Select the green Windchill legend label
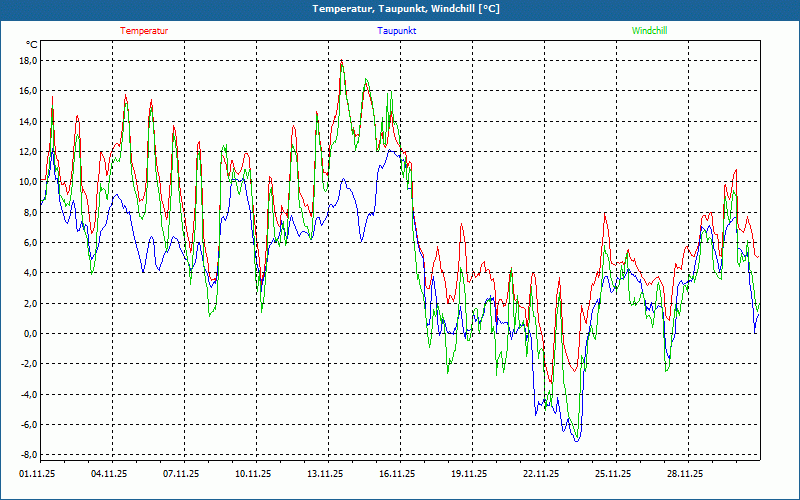This screenshot has width=800, height=500. tap(649, 31)
